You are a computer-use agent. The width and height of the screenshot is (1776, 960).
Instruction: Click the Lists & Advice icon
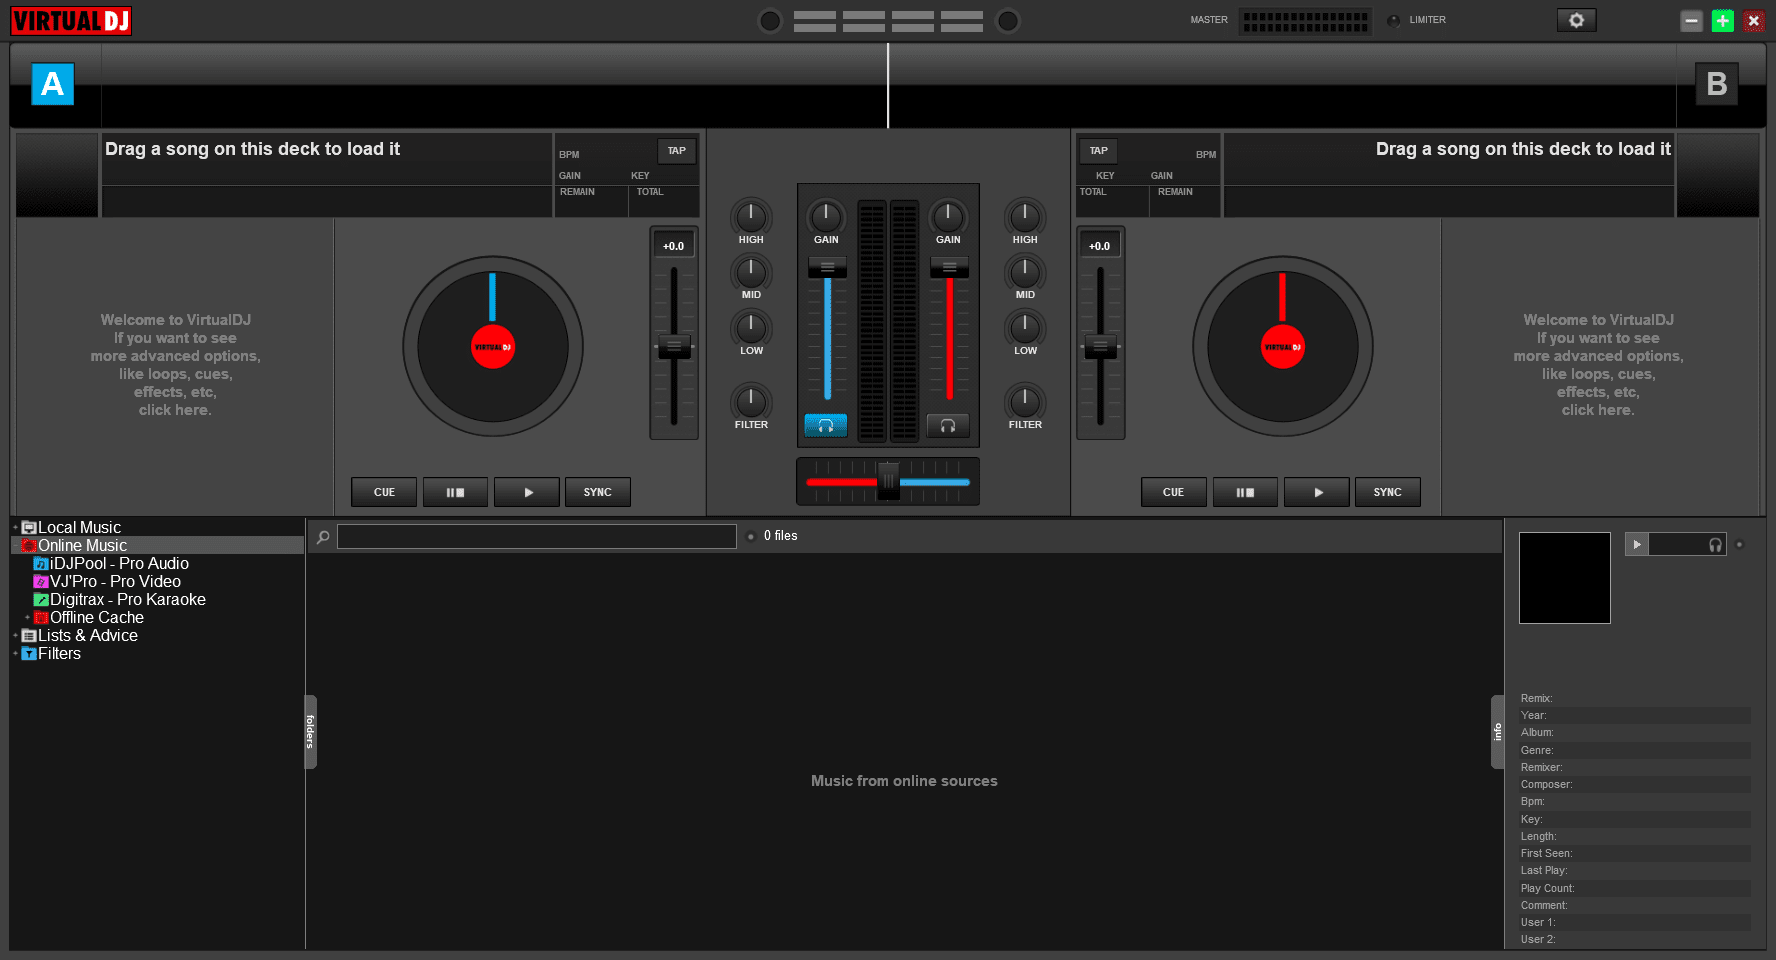pos(29,636)
